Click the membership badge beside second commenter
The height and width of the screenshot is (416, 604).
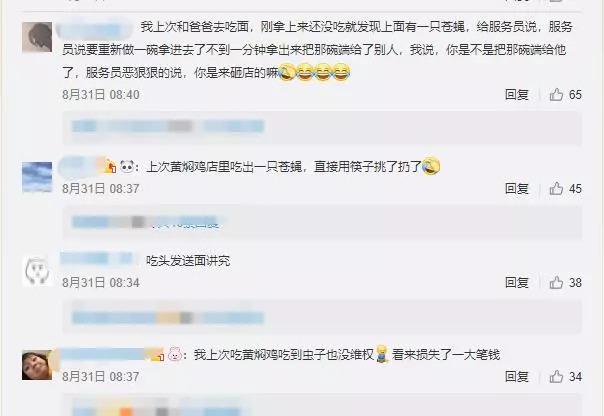tap(110, 166)
